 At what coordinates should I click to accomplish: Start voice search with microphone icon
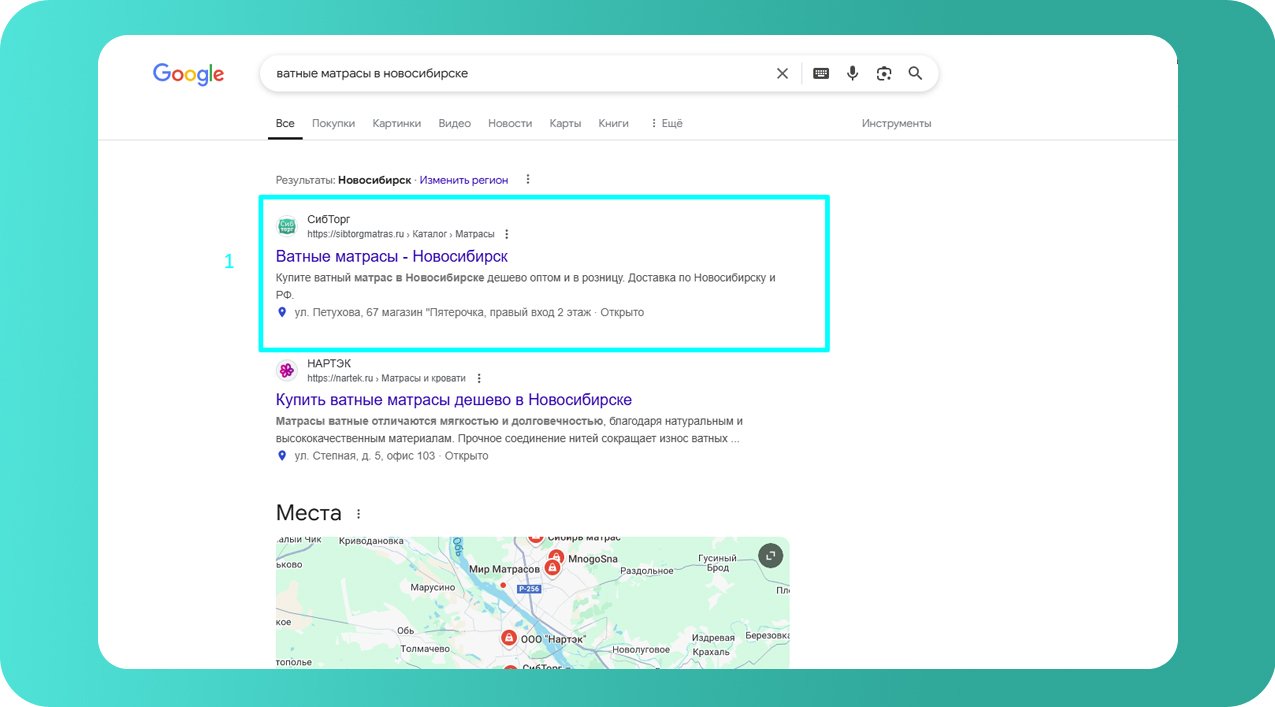(x=852, y=73)
